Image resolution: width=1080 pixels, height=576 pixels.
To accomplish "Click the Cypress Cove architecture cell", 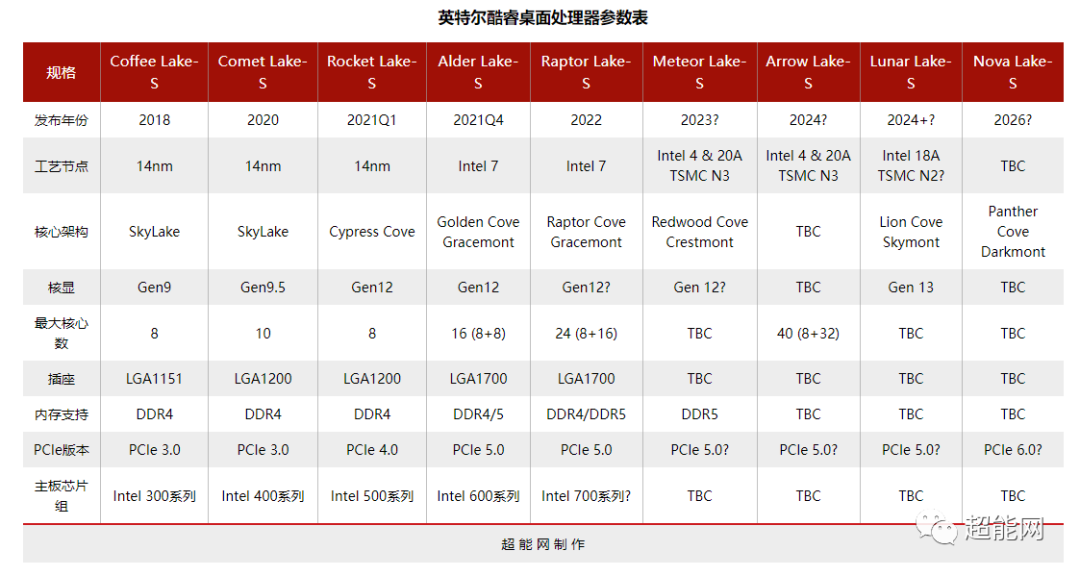I will 372,232.
